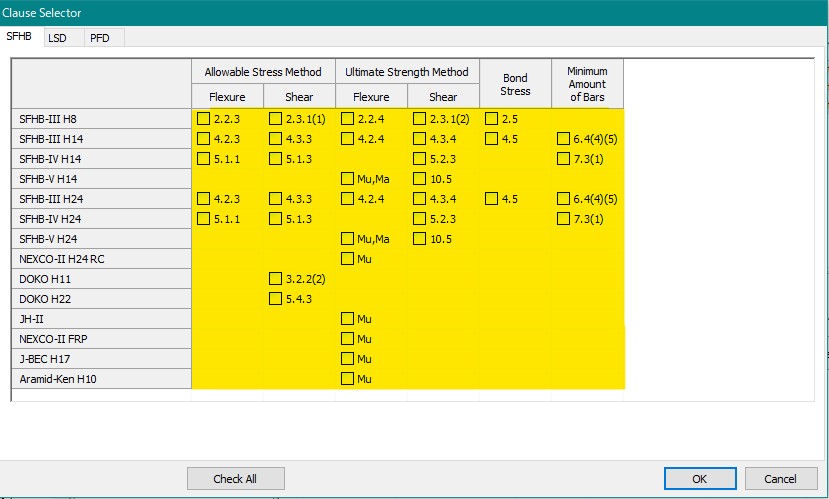The width and height of the screenshot is (829, 499).
Task: Check 5.2.3 in SFHB-IV H24 row
Action: [419, 218]
